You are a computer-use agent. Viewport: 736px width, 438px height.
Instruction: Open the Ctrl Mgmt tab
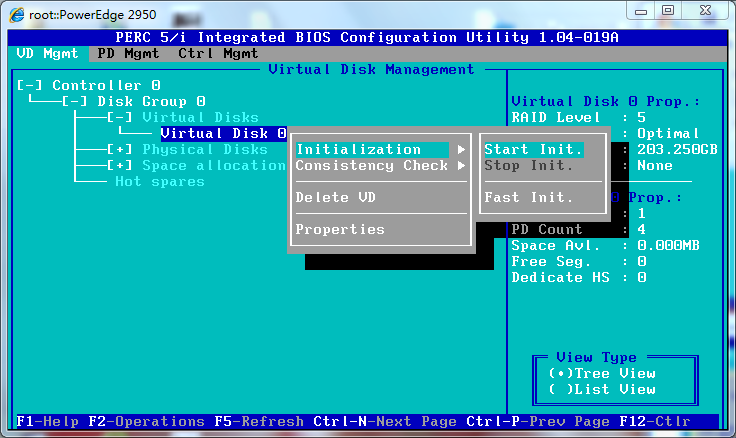[218, 54]
